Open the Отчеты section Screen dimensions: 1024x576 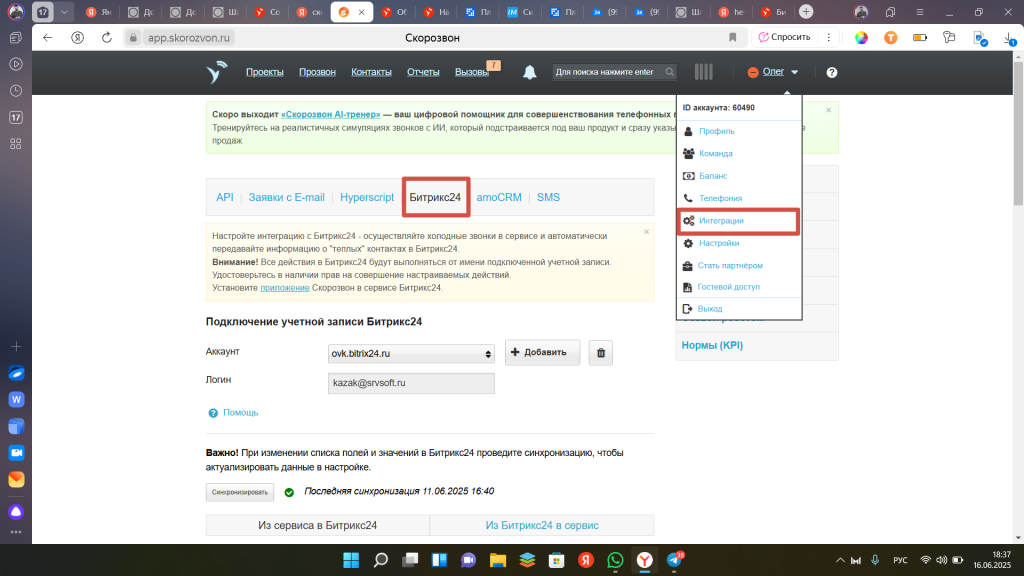(x=423, y=72)
